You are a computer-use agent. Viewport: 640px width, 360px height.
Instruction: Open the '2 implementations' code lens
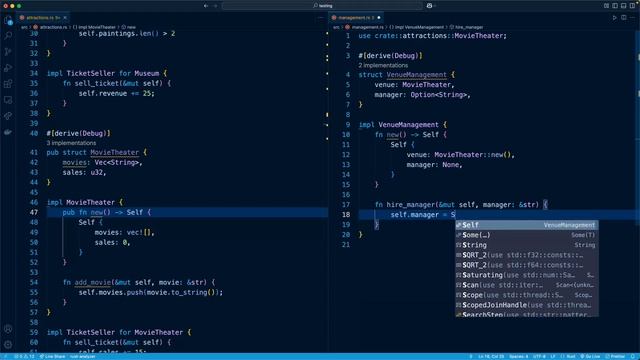point(383,65)
